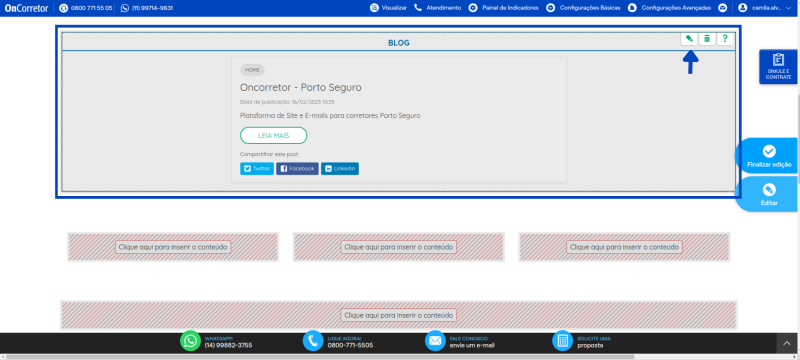Open Painel de Indicadores
This screenshot has height=360, width=800.
(504, 8)
